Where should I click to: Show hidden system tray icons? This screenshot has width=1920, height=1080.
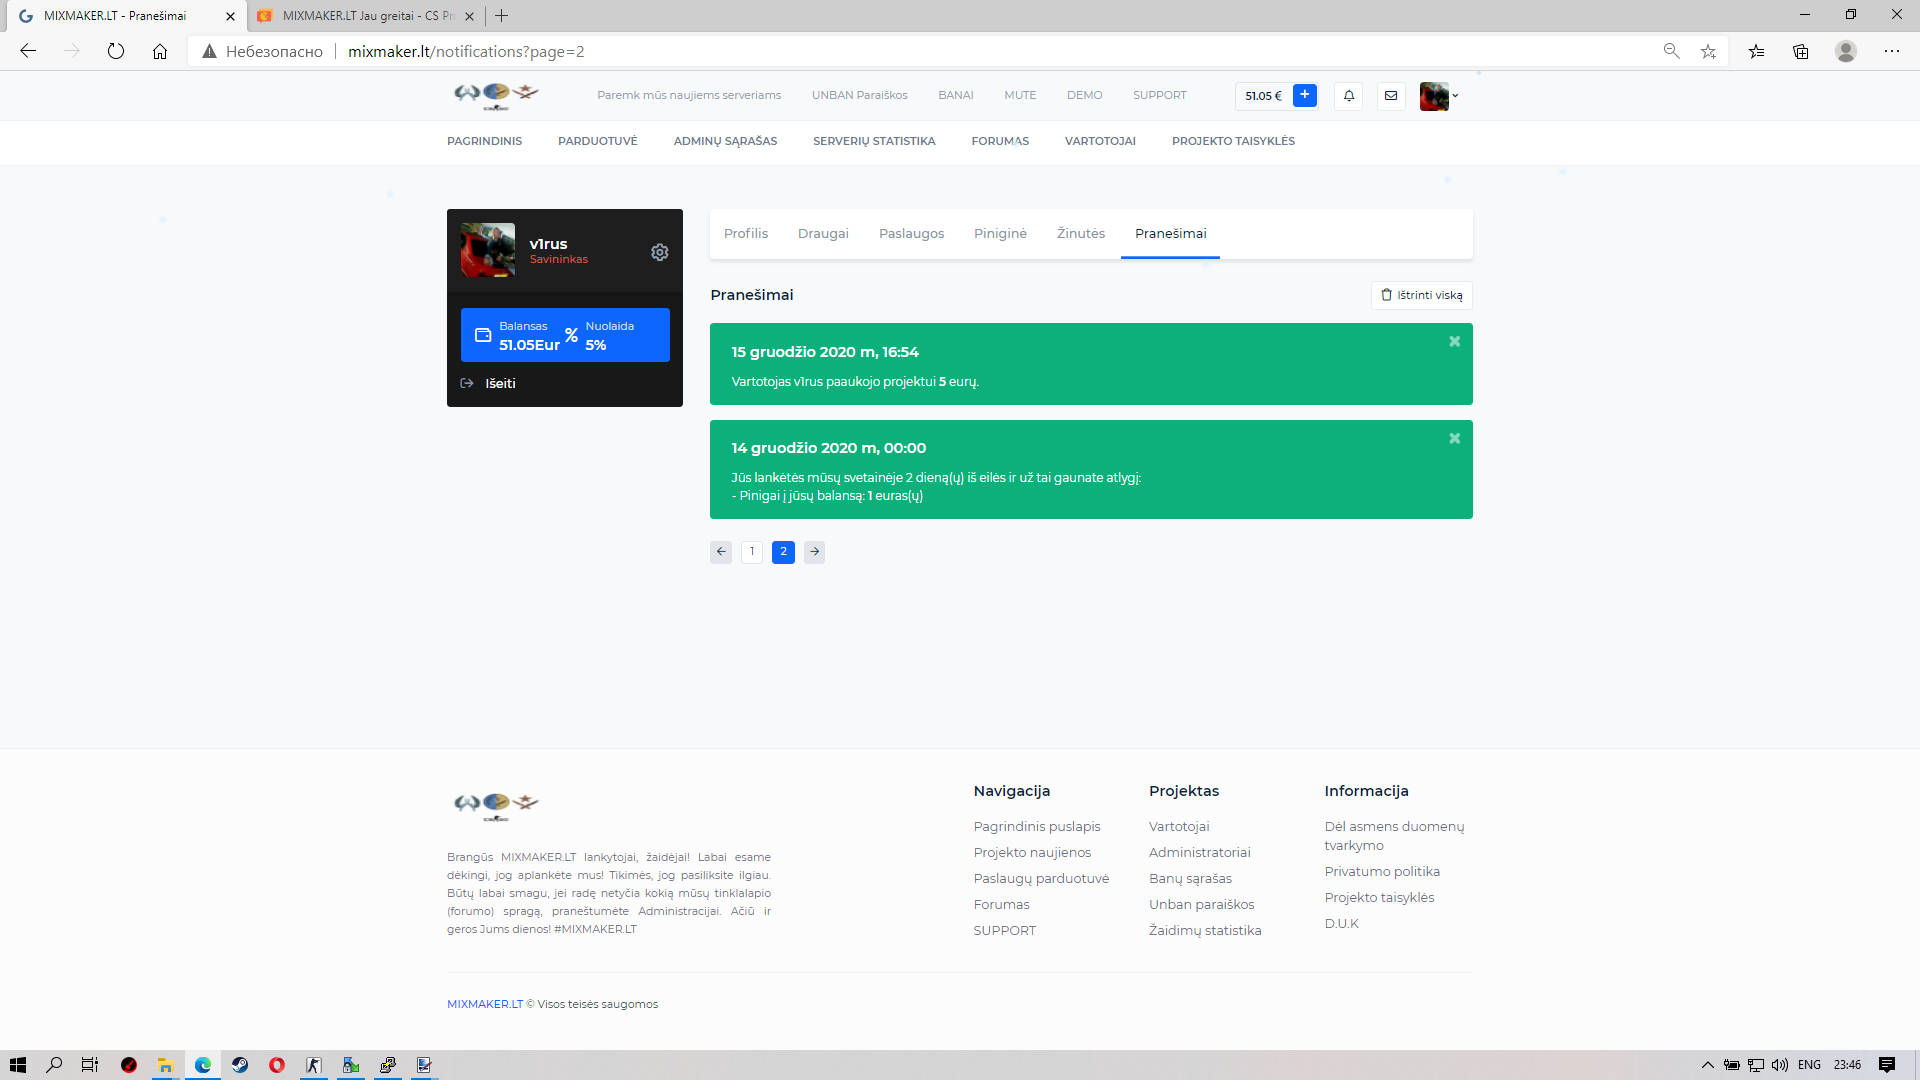pos(1708,1065)
